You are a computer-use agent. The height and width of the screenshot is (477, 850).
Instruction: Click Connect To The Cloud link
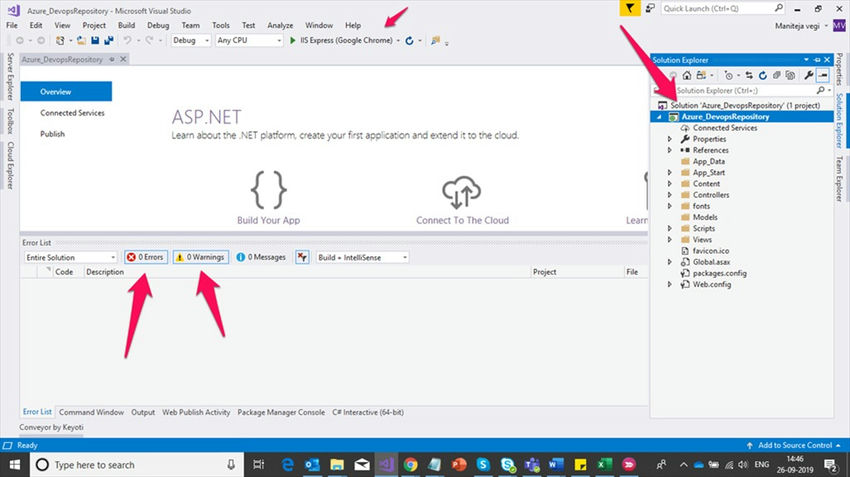(462, 221)
